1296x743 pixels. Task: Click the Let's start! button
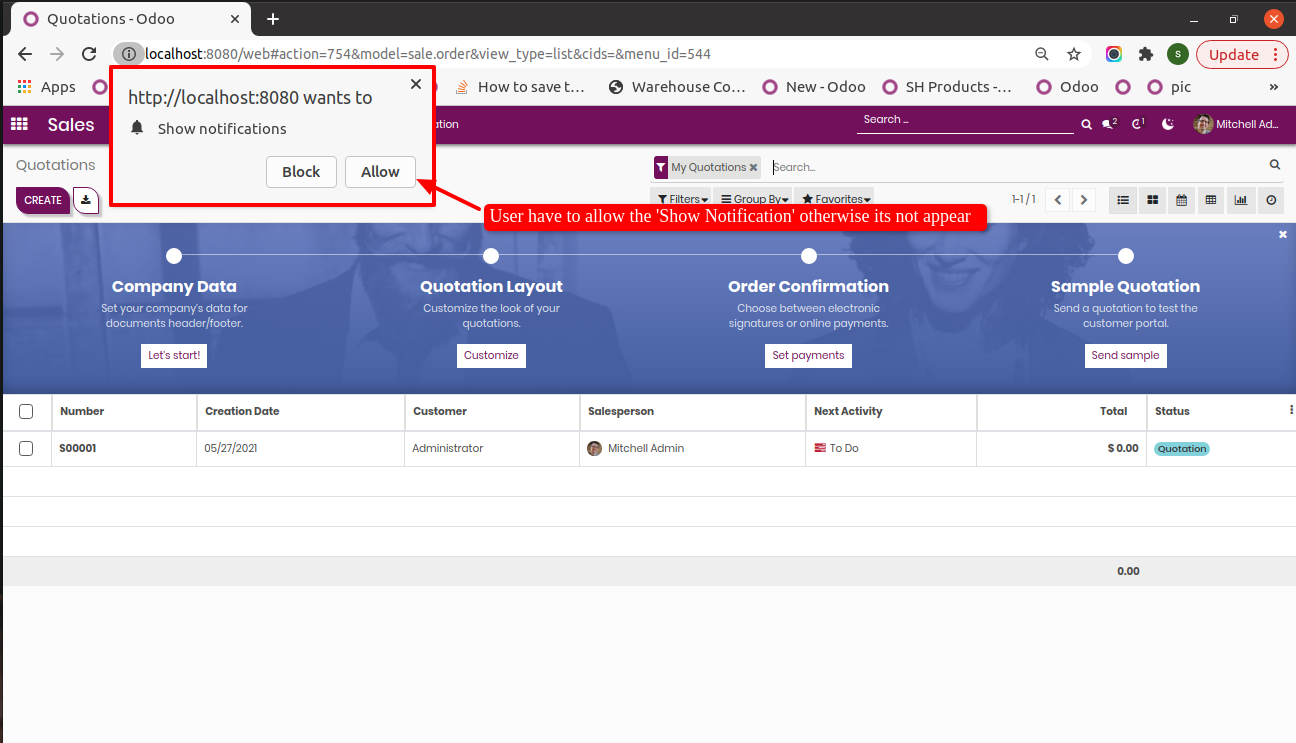point(174,355)
